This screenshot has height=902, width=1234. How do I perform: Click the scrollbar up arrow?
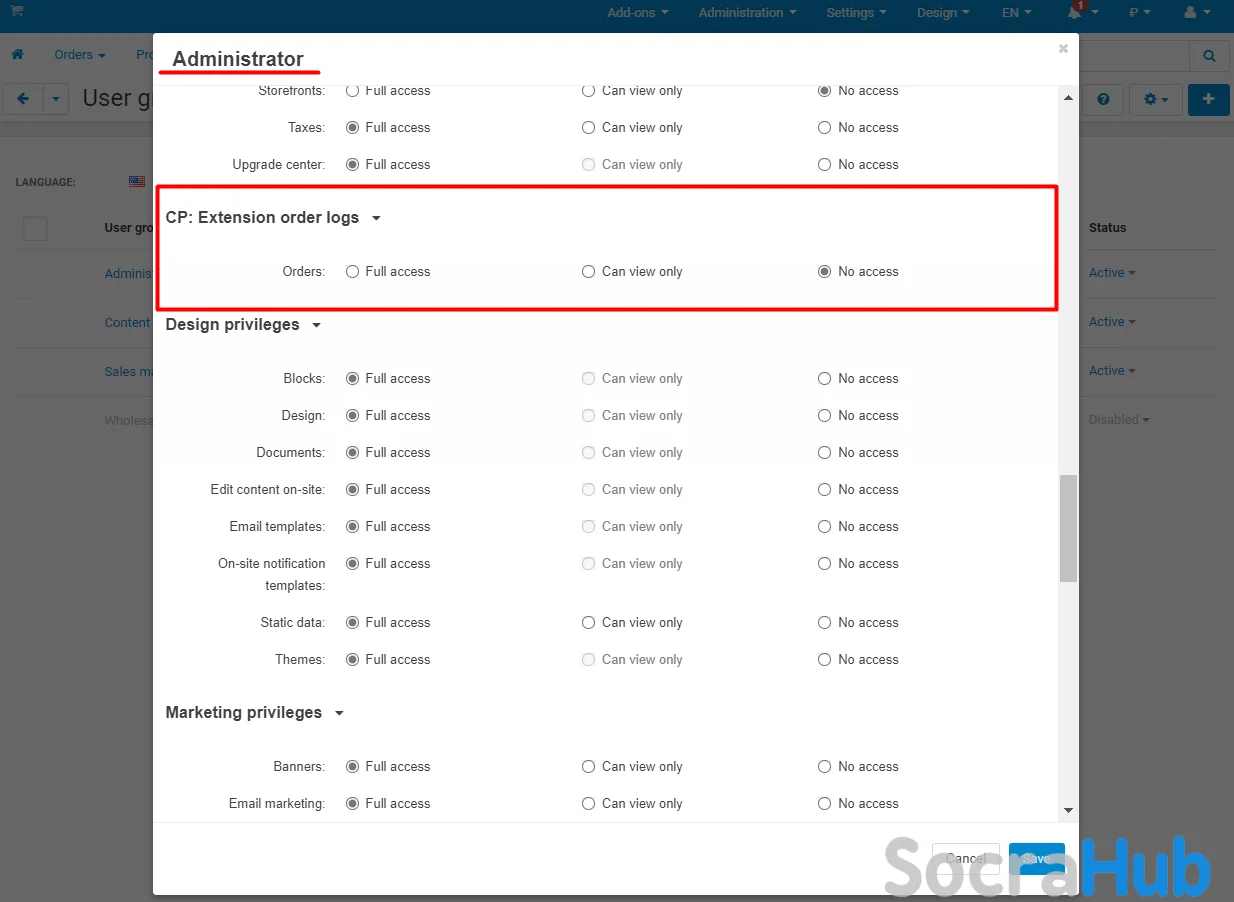tap(1068, 97)
